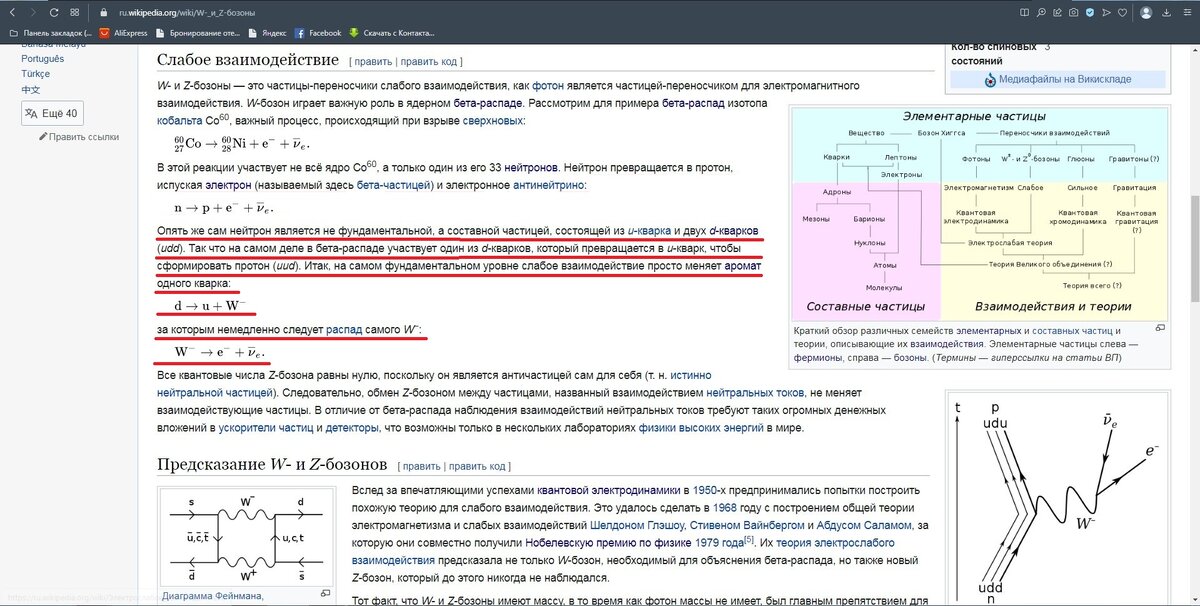Open the Скачать с Контакта bookmark
1200x606 pixels.
[390, 33]
